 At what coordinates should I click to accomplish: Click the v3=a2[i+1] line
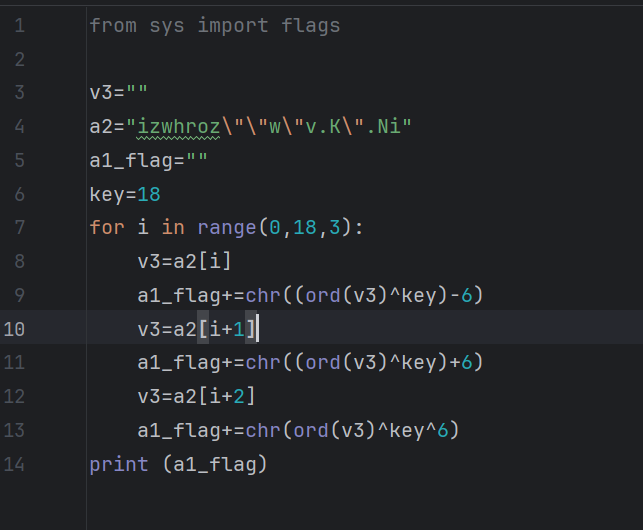pyautogui.click(x=196, y=329)
